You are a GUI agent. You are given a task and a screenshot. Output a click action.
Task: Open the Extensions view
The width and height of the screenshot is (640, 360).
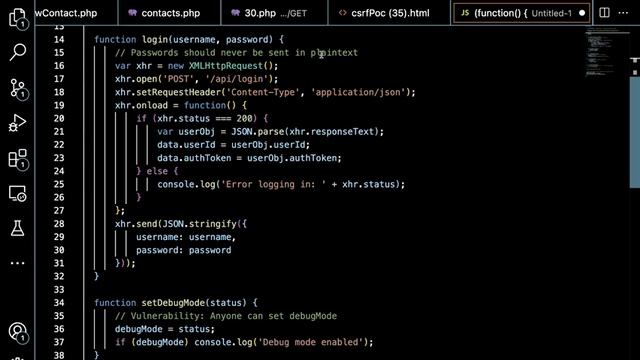pyautogui.click(x=17, y=159)
